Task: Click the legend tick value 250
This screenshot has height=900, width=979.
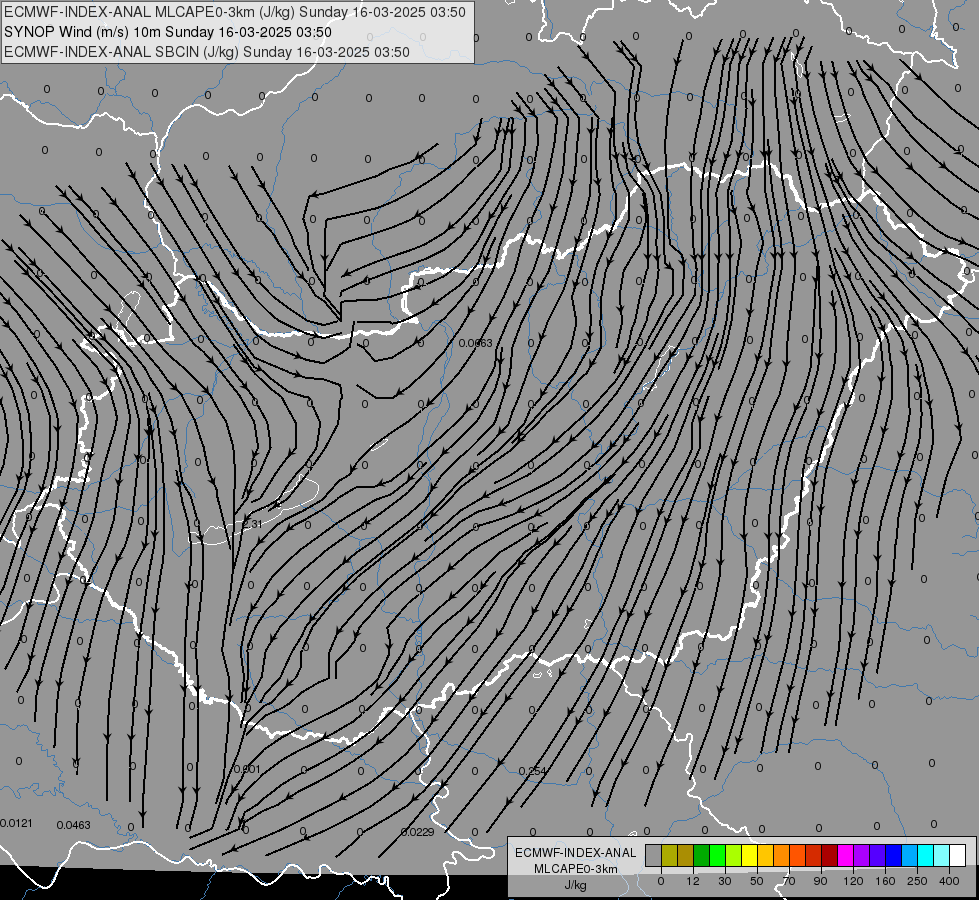Action: tap(917, 881)
